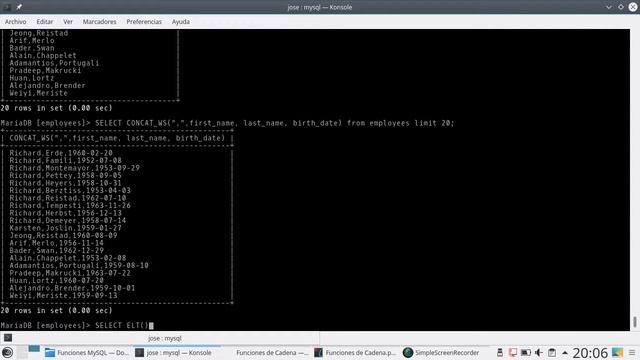The height and width of the screenshot is (360, 640).
Task: Maximize the Konsole window with the diamond icon
Action: 621,7
